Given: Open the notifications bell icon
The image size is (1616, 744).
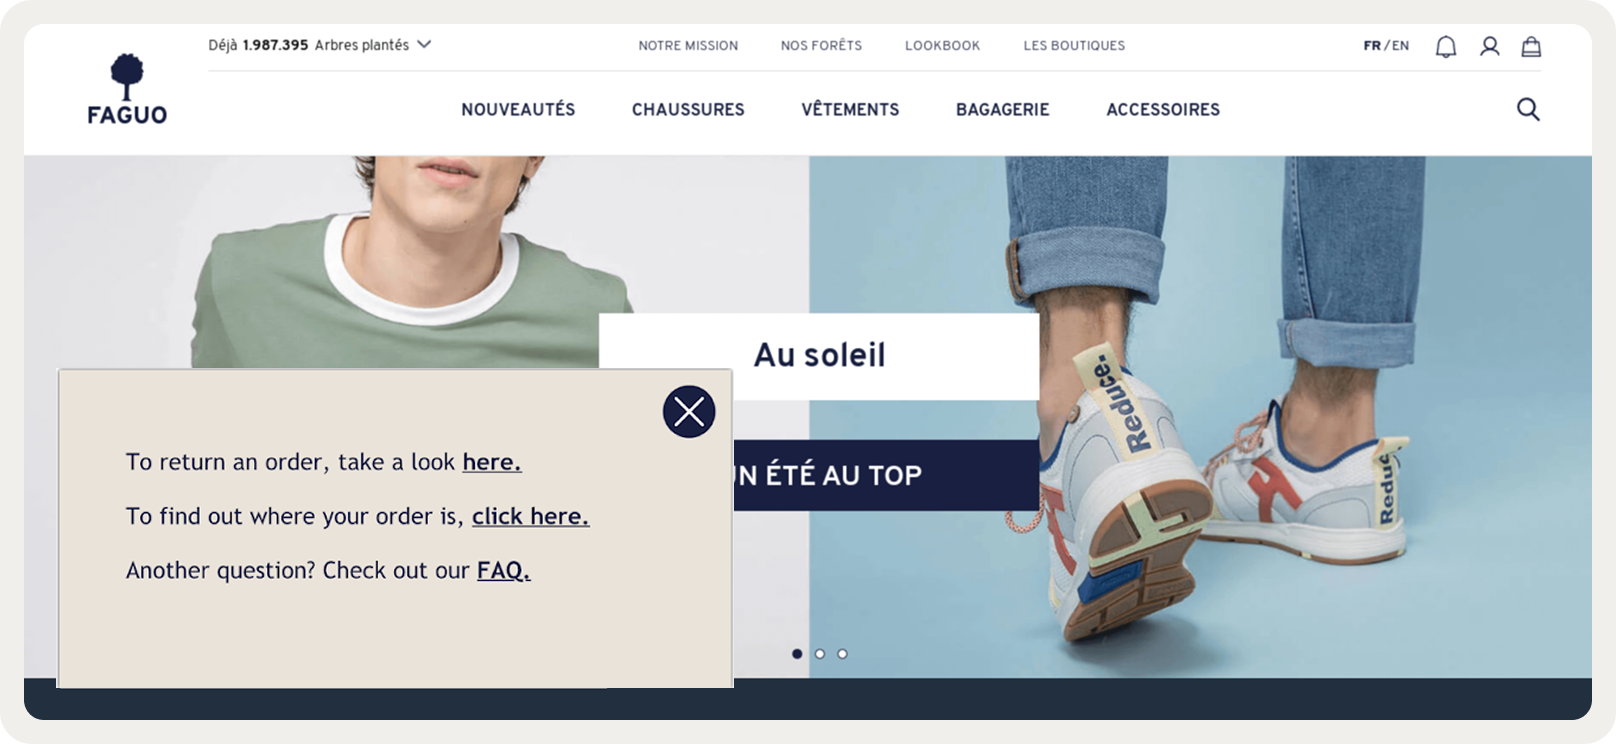Looking at the screenshot, I should tap(1446, 47).
